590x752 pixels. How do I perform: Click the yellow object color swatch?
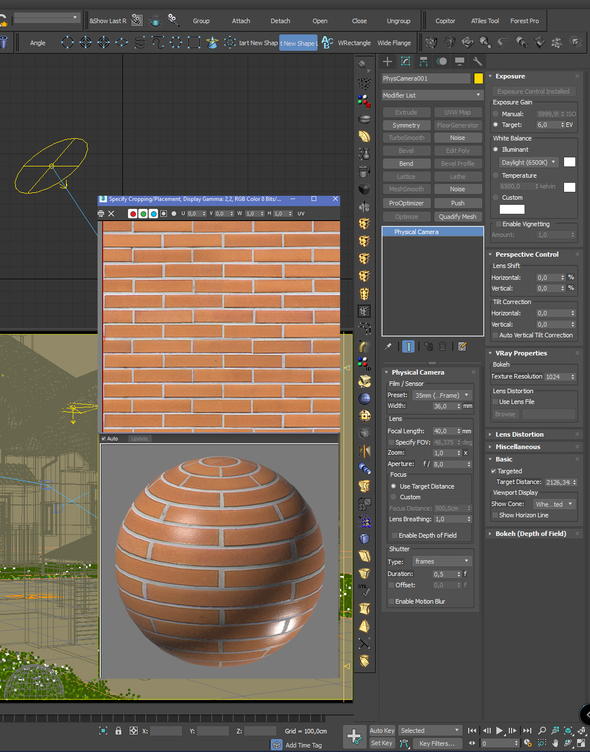[x=478, y=79]
